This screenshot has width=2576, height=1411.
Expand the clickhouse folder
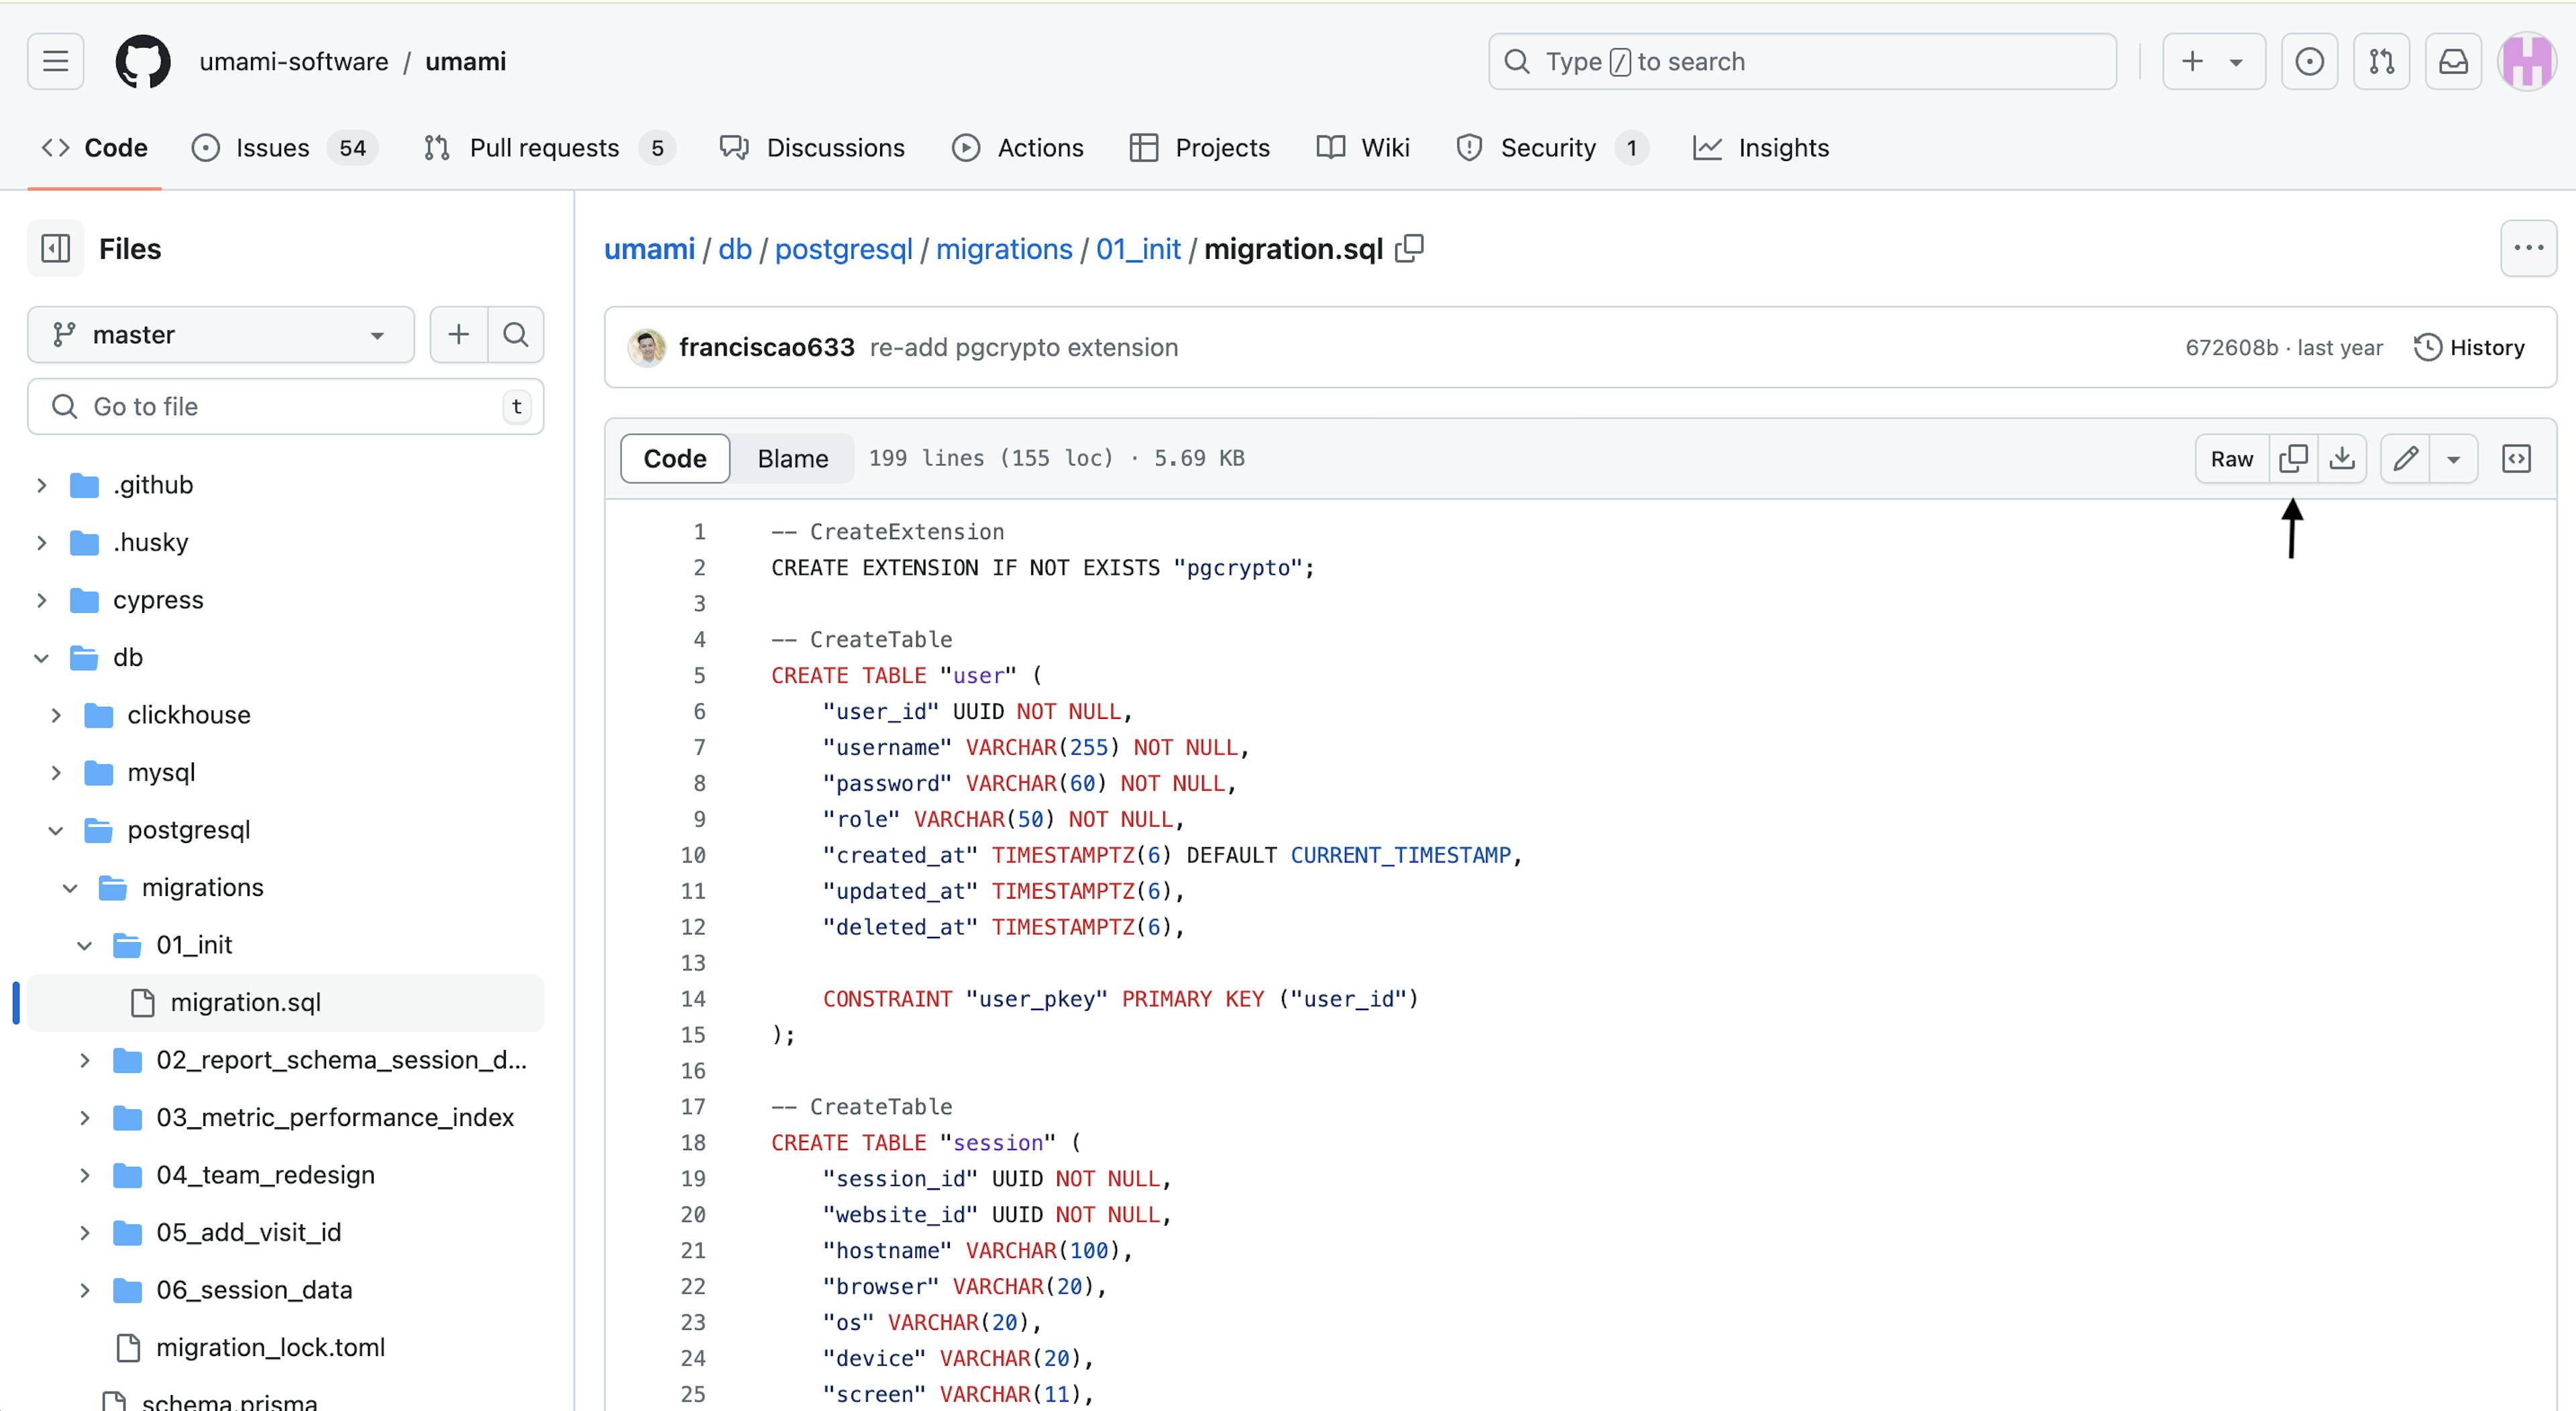(x=56, y=715)
